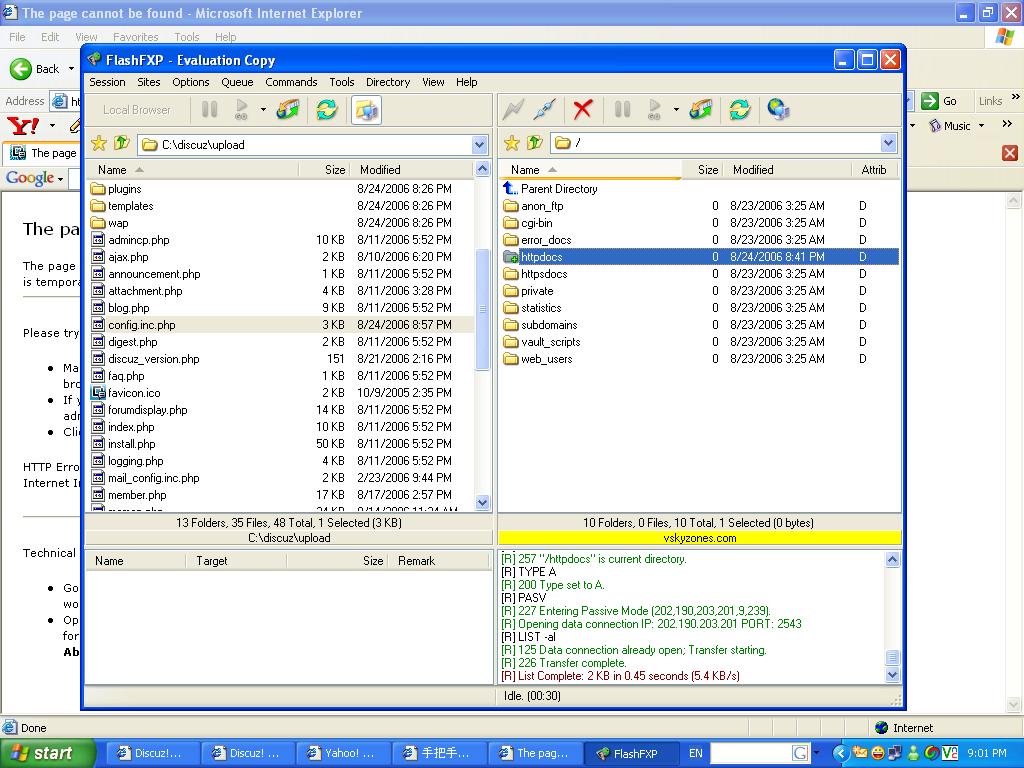1024x768 pixels.
Task: Sort remote list by Attrib column
Action: [x=874, y=170]
